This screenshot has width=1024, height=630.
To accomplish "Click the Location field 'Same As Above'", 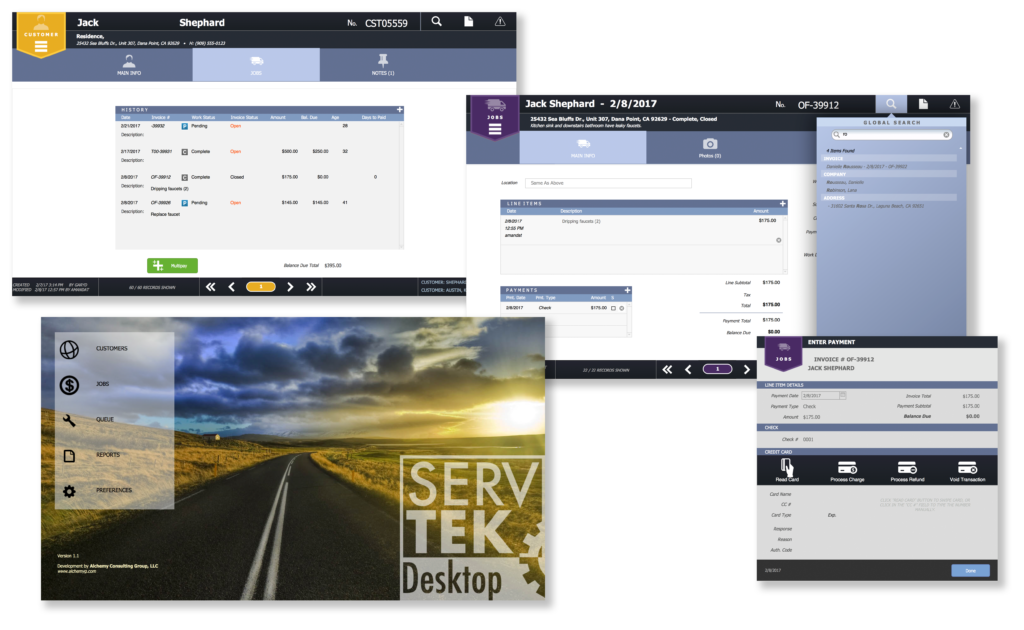I will (x=609, y=183).
